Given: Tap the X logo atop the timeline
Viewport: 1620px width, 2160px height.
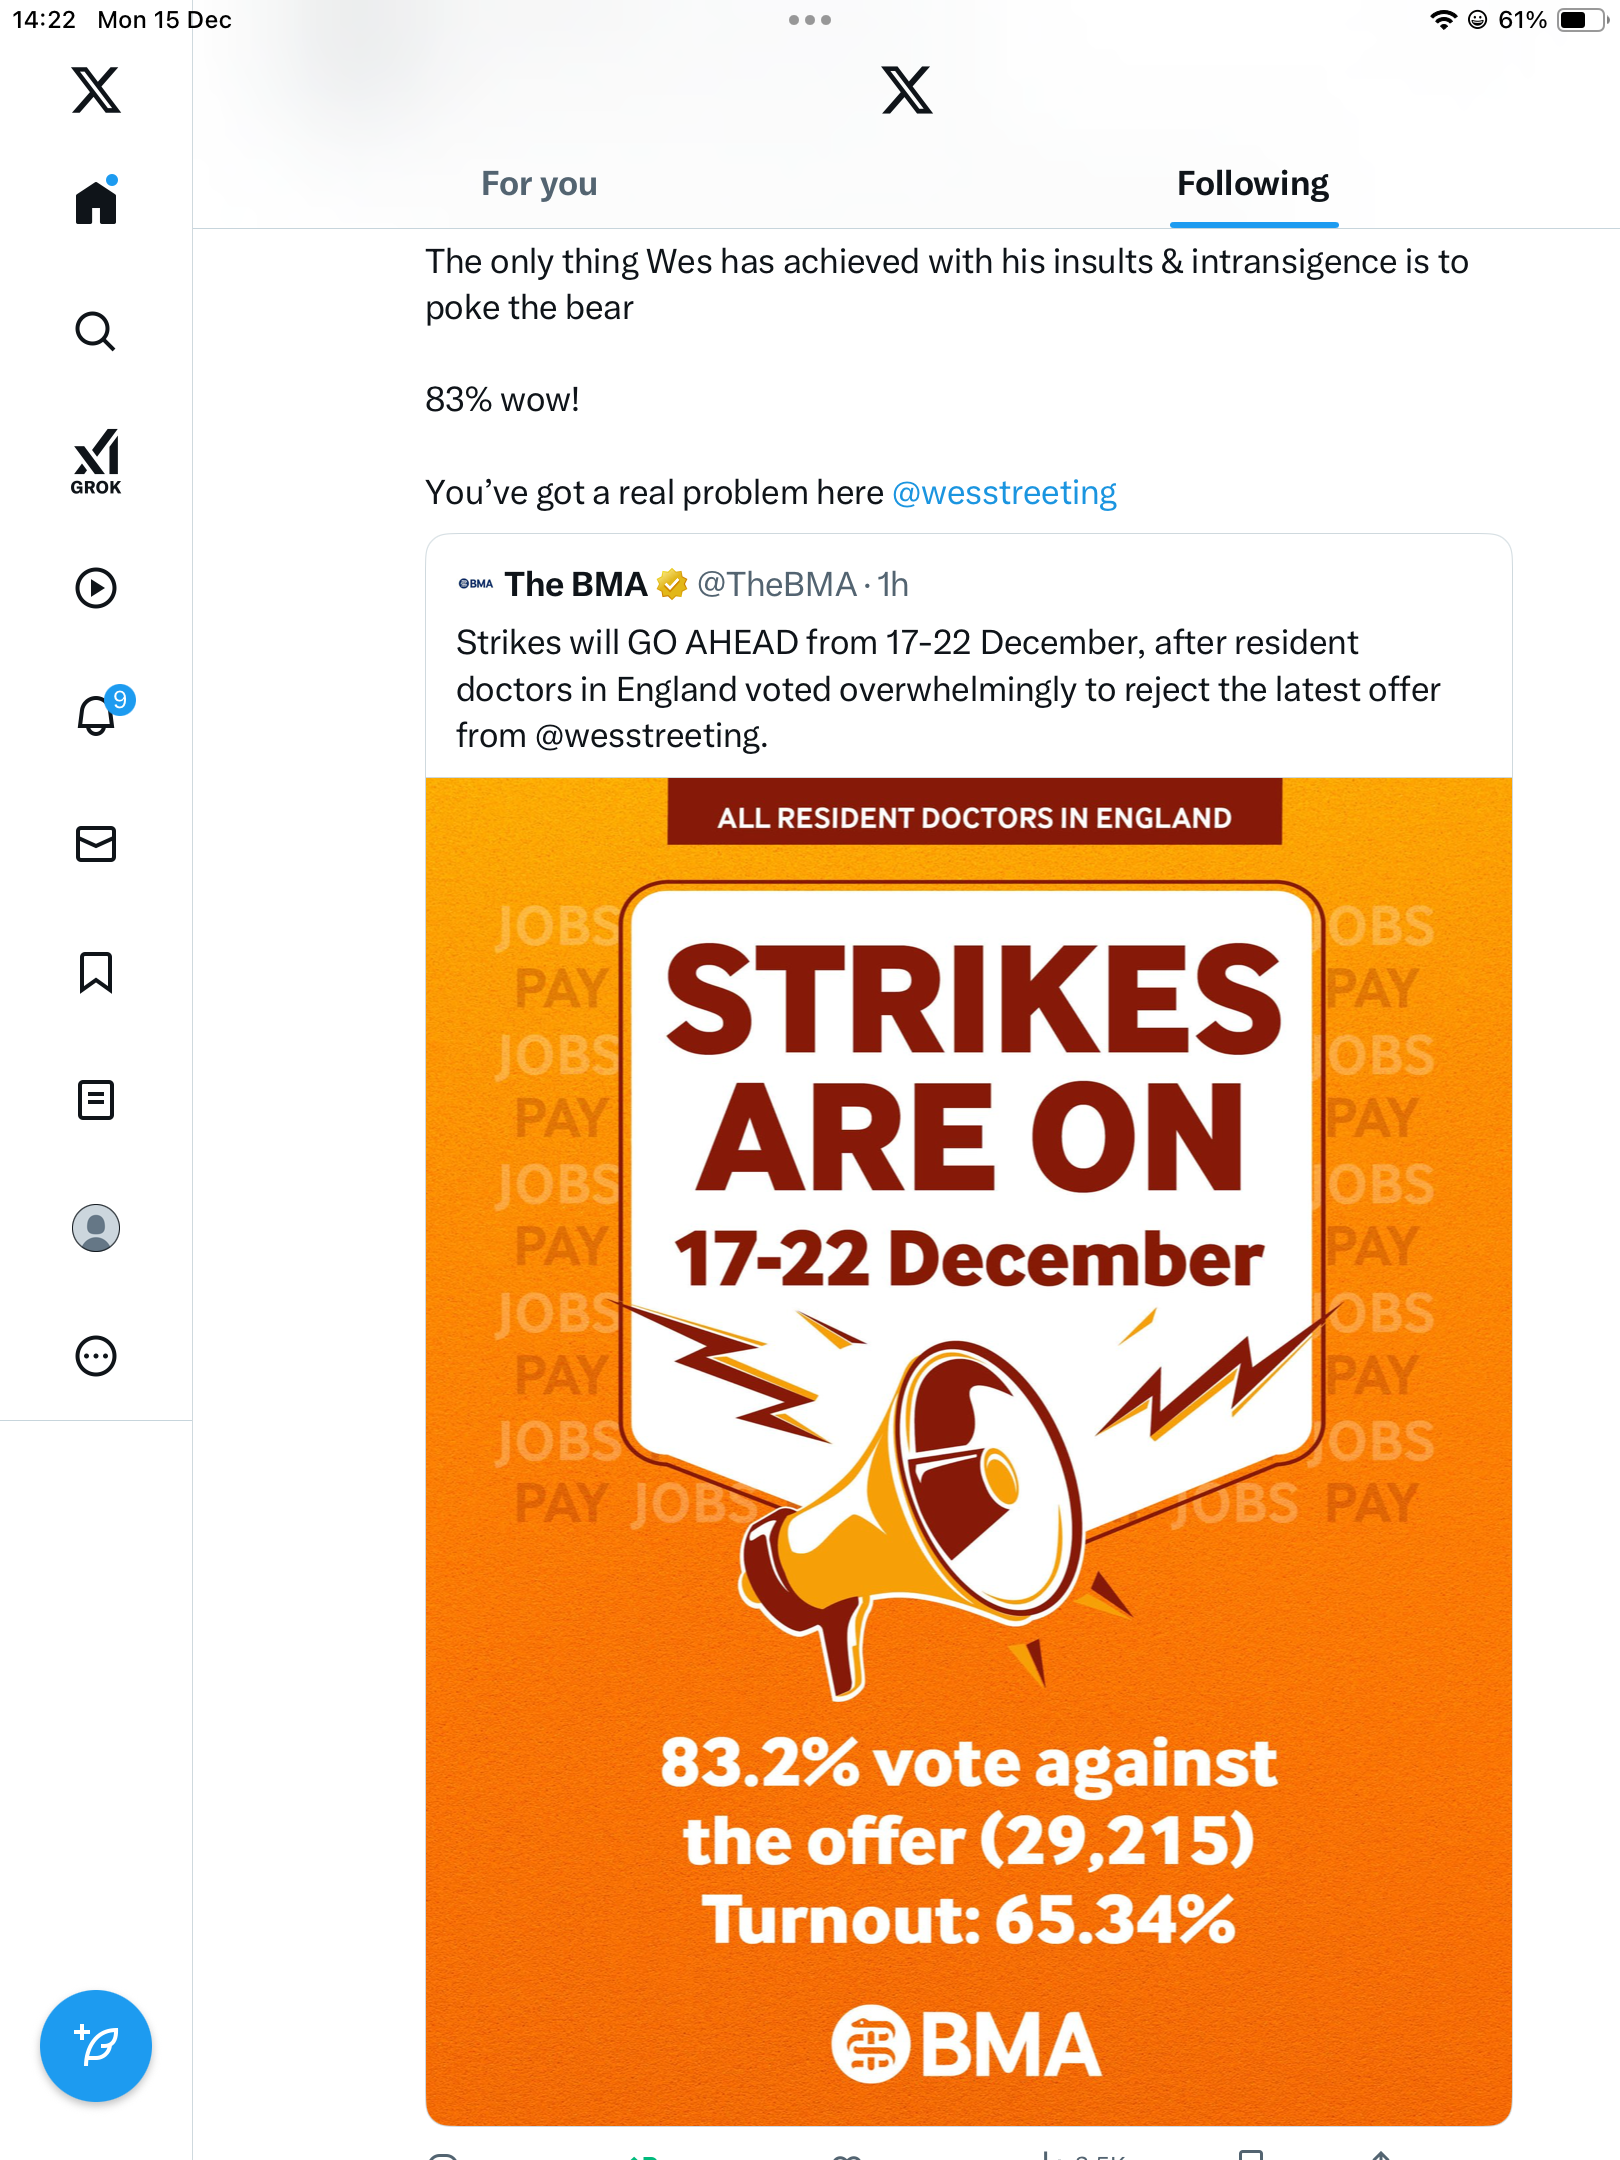Looking at the screenshot, I should 907,90.
